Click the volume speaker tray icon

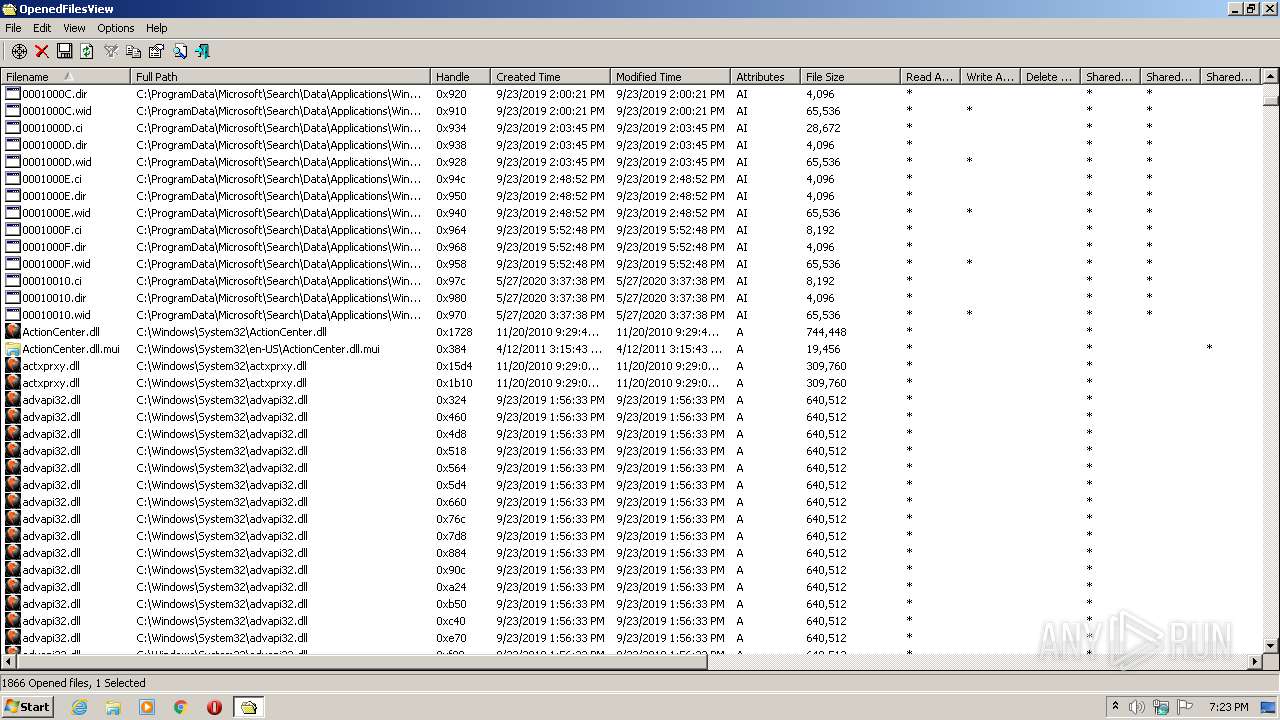tap(1137, 707)
